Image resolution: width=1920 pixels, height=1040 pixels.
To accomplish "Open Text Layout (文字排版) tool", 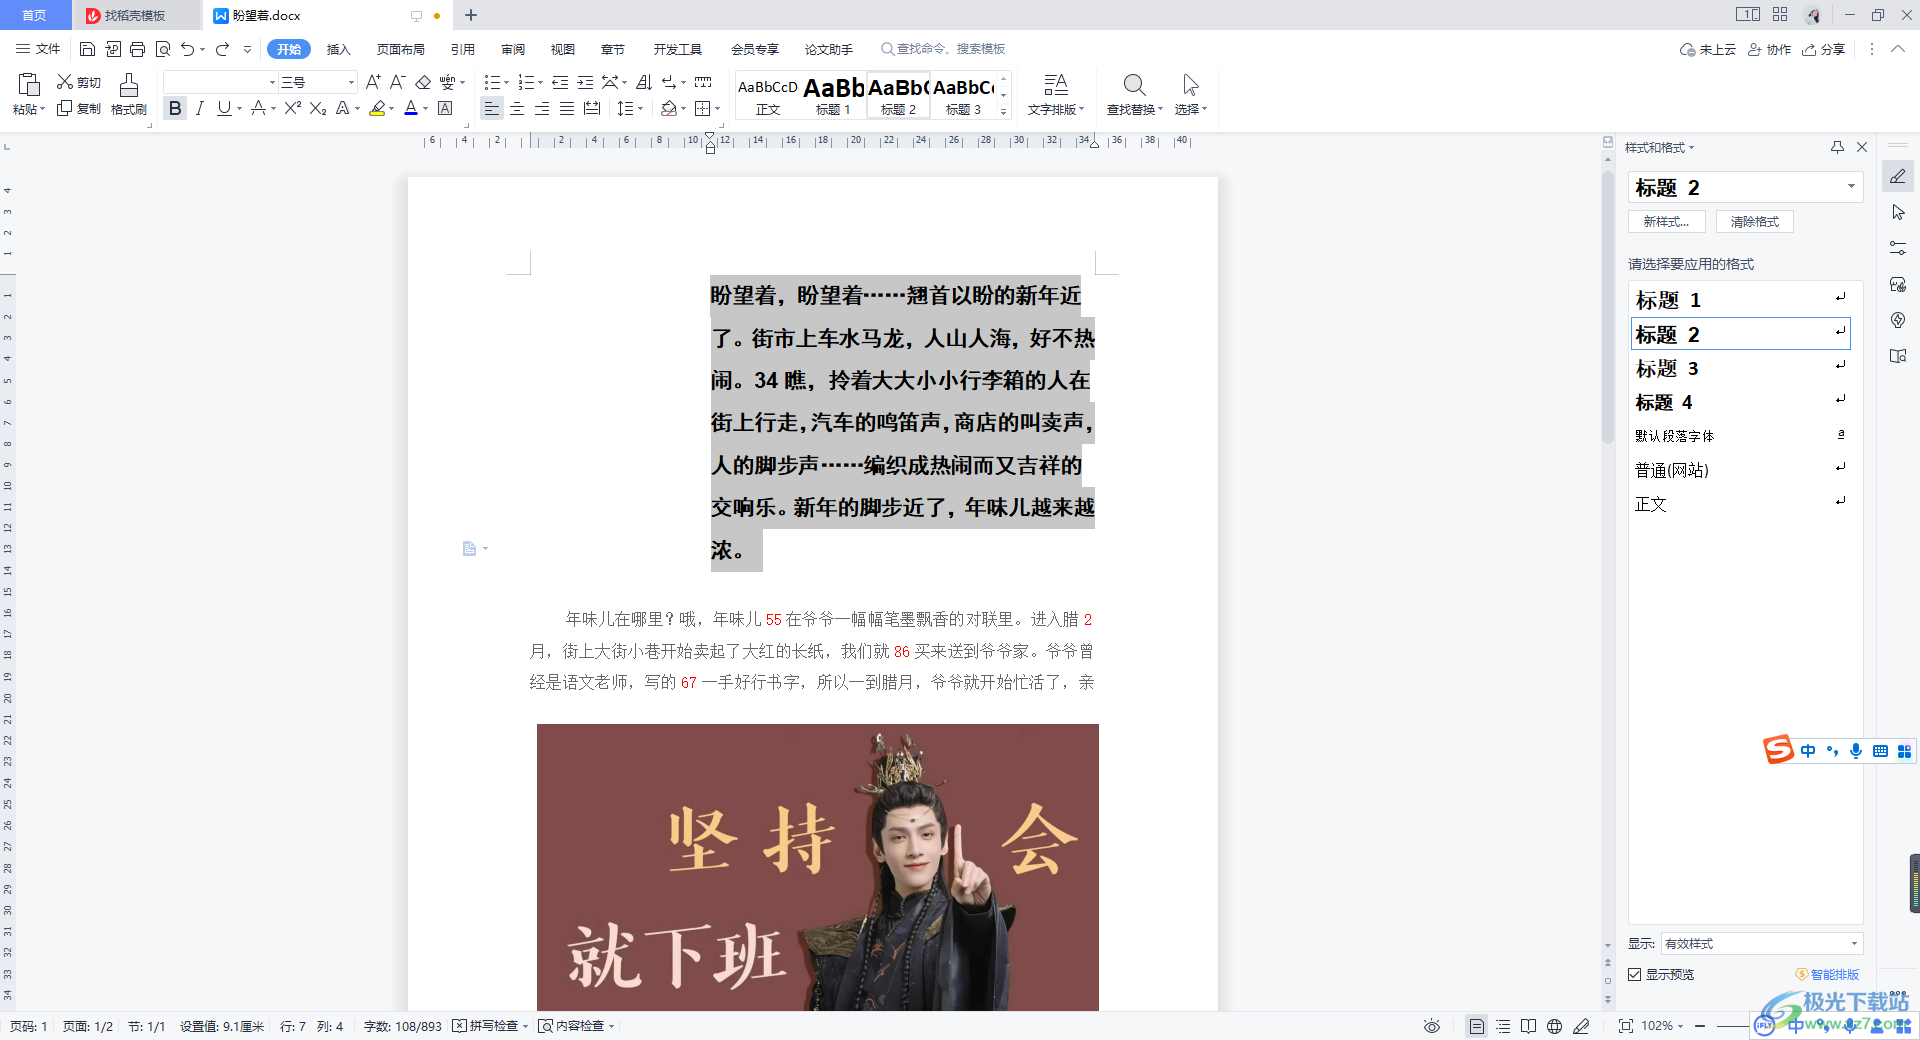I will pyautogui.click(x=1055, y=95).
